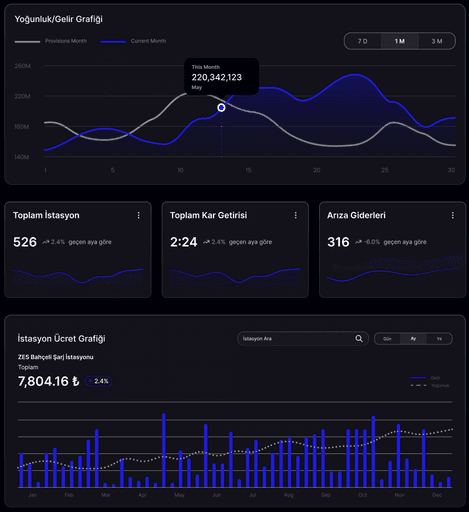The image size is (469, 512).
Task: Click the Toplam İstasyon sparkline chart
Action: [x=78, y=276]
